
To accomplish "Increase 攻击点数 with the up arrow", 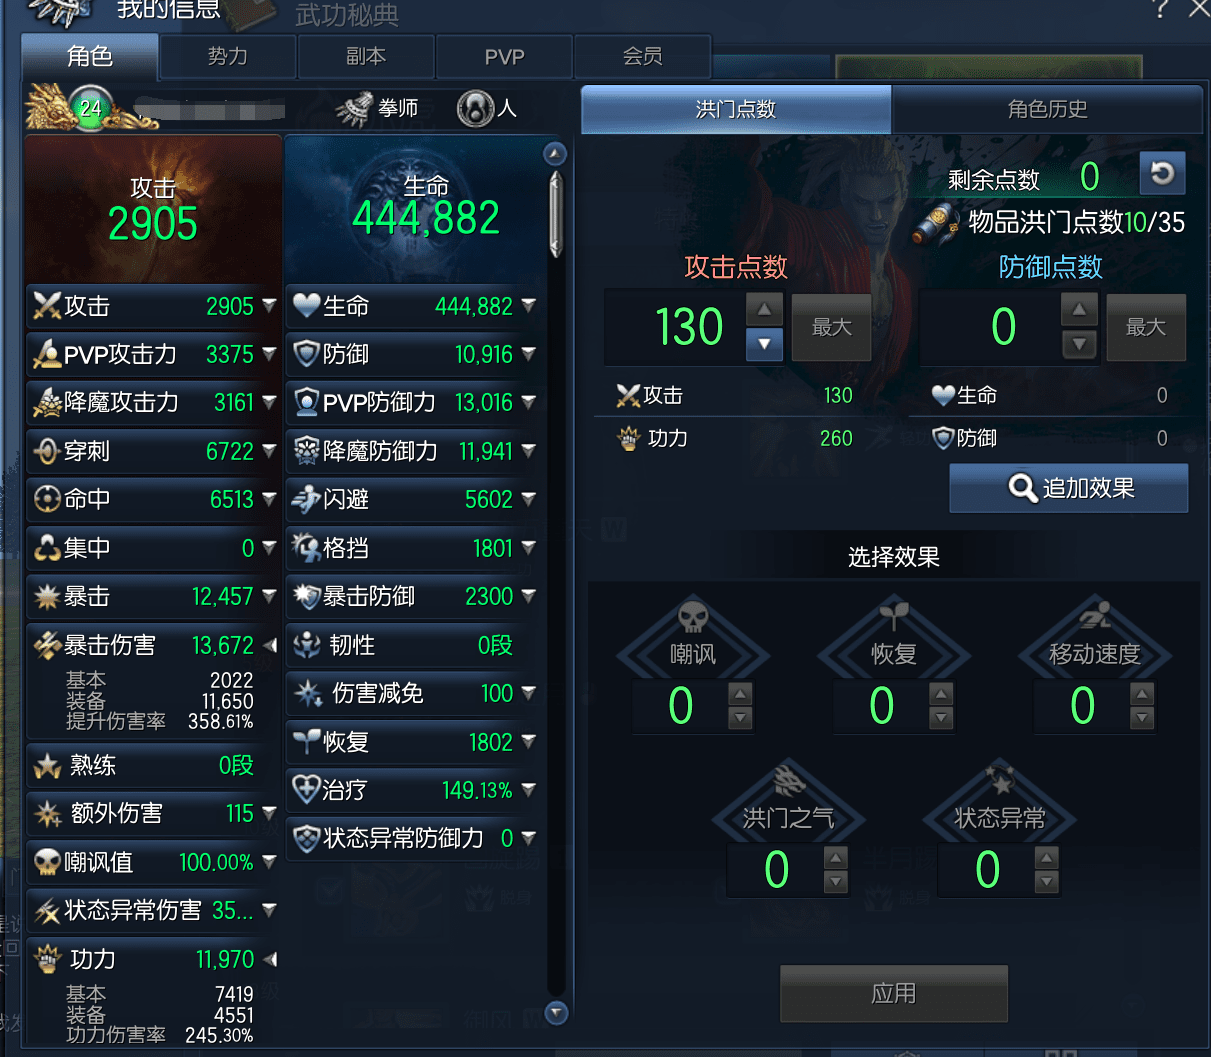I will 764,310.
